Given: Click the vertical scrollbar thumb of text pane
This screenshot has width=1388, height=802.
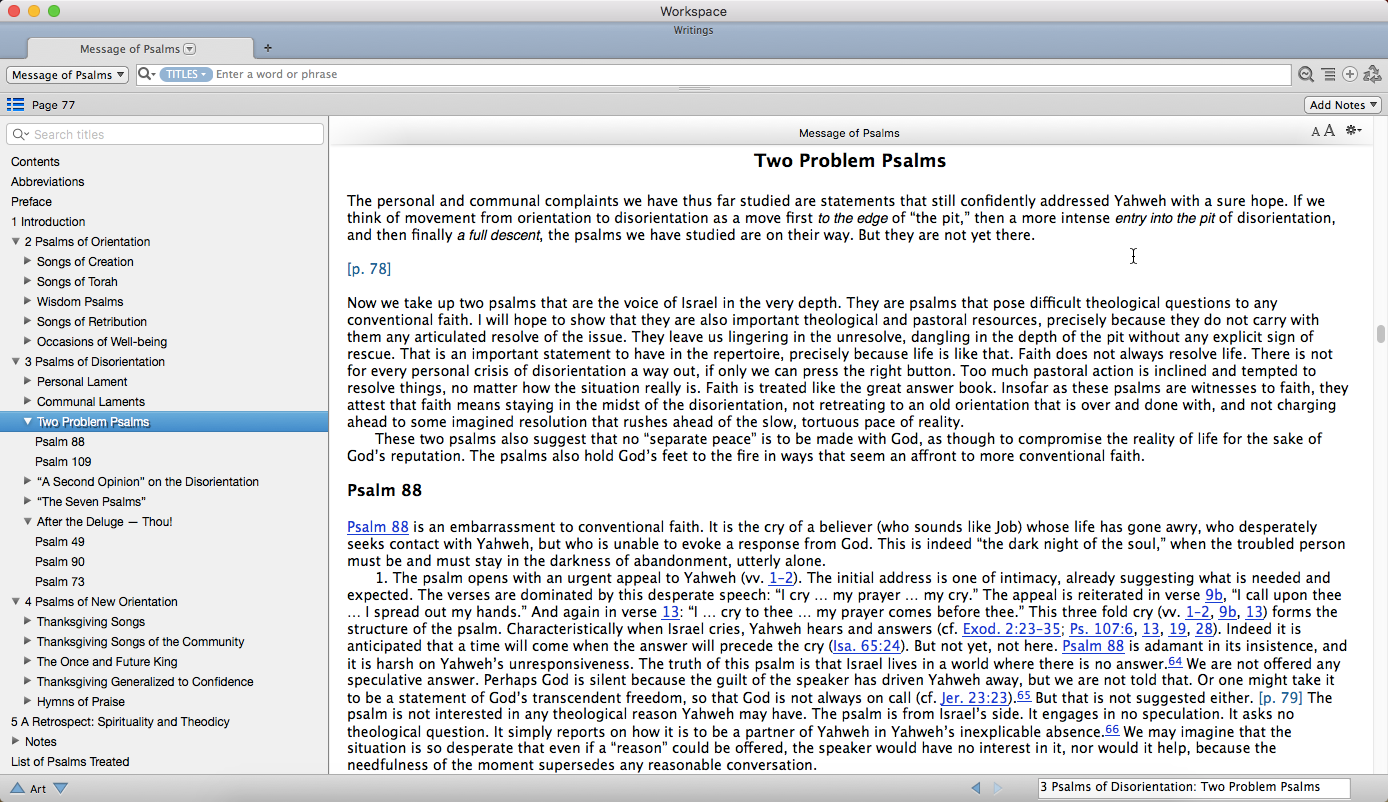Looking at the screenshot, I should coord(1381,334).
